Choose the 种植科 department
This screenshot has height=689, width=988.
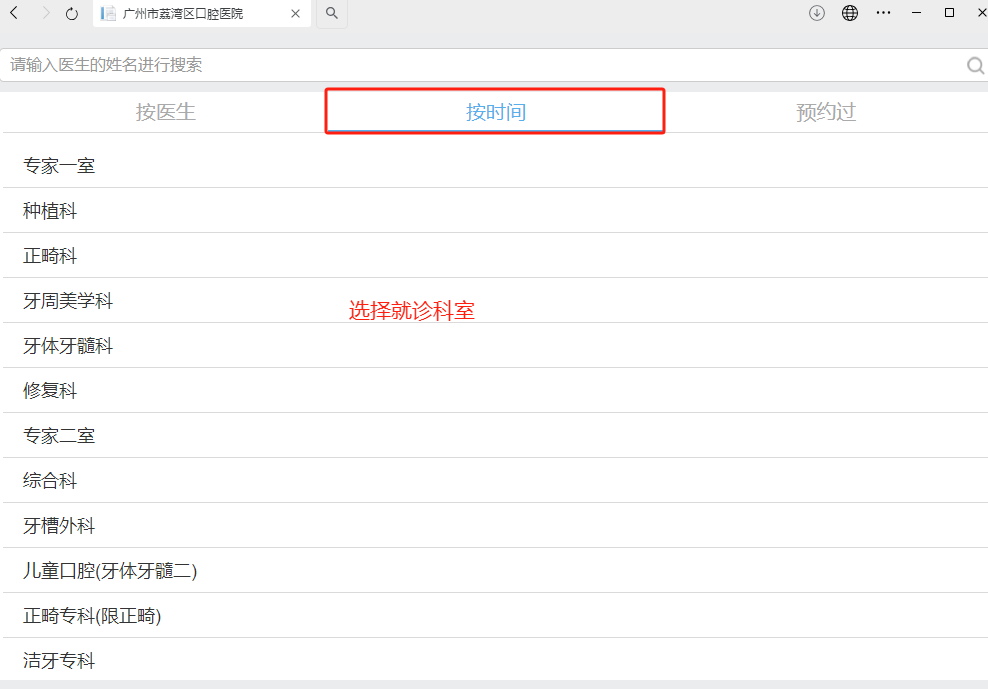click(x=50, y=211)
